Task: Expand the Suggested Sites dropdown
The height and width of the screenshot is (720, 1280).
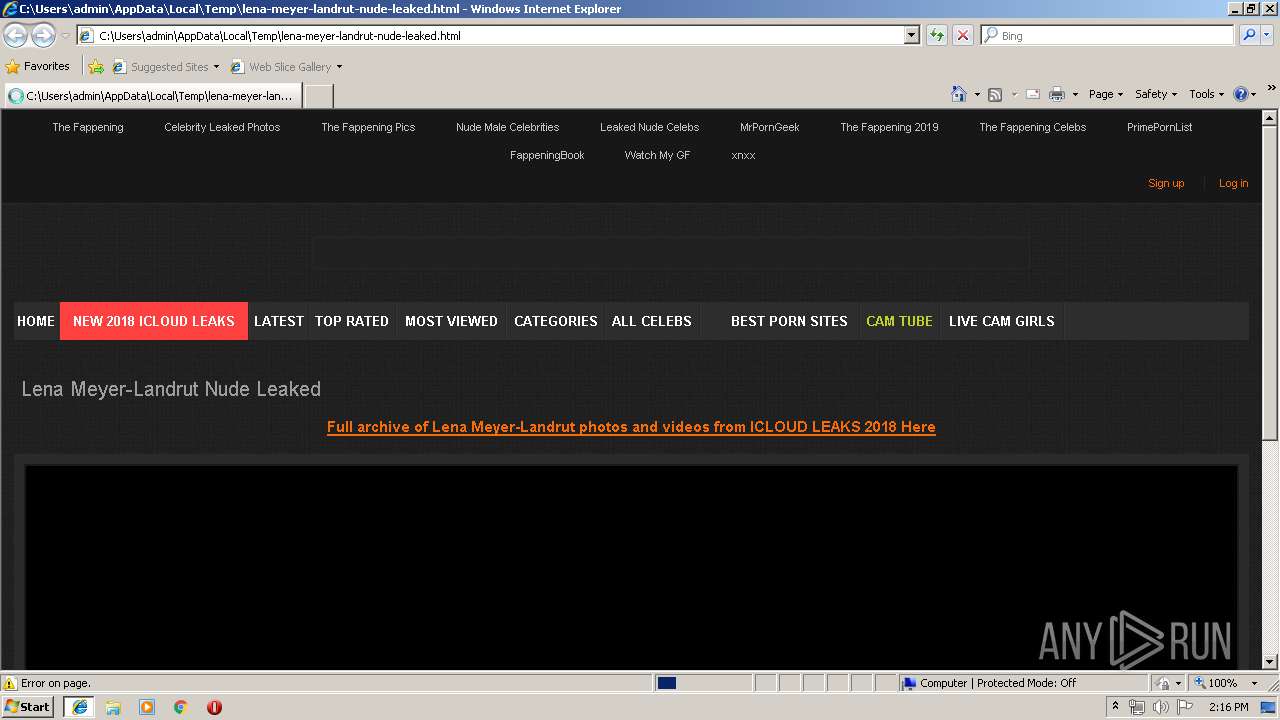Action: tap(216, 67)
